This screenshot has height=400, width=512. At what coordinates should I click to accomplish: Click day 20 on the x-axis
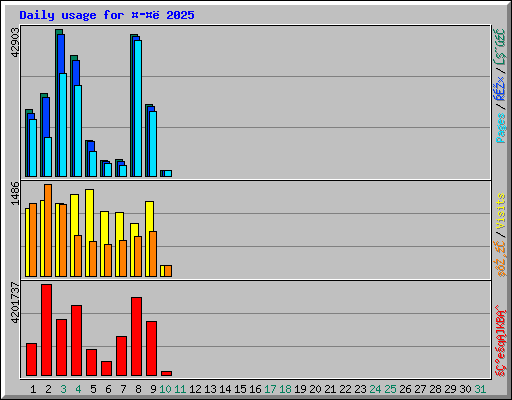[x=315, y=389]
